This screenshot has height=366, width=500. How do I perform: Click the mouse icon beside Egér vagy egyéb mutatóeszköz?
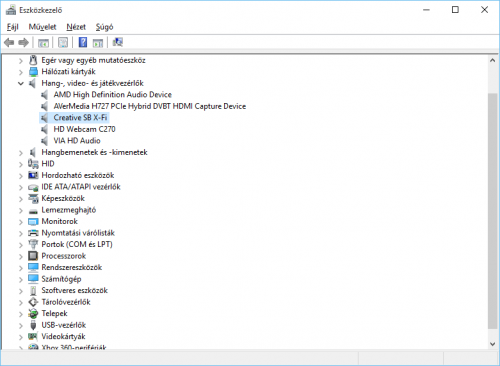[x=33, y=60]
